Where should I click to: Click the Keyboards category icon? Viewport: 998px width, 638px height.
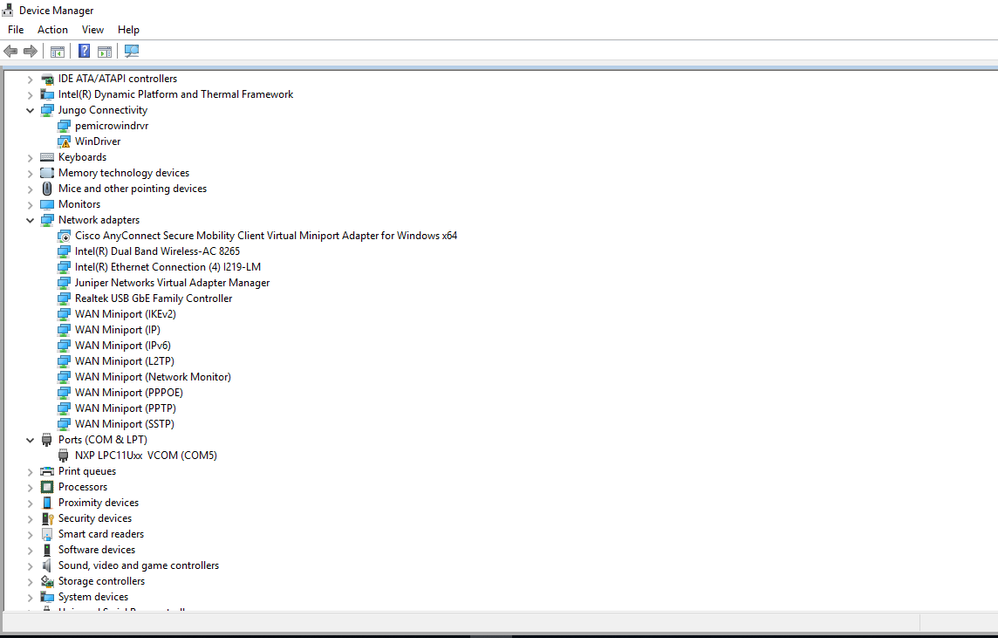(47, 157)
